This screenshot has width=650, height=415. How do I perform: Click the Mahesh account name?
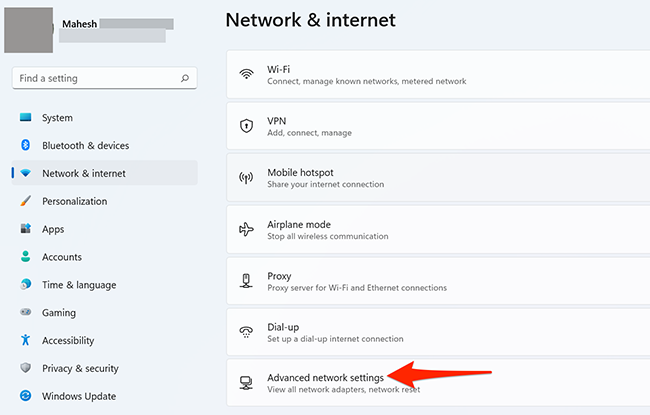click(79, 24)
